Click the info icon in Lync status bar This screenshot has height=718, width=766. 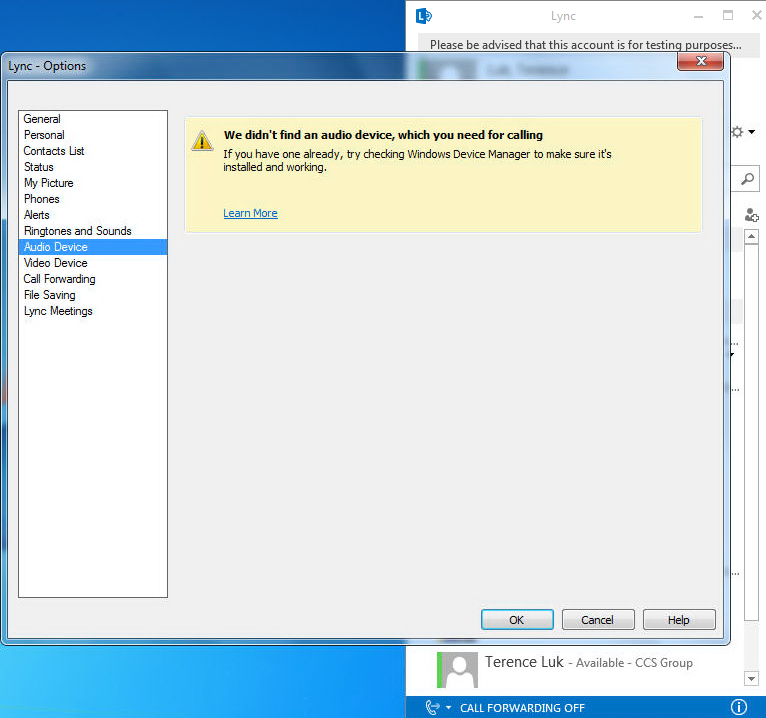coord(739,707)
